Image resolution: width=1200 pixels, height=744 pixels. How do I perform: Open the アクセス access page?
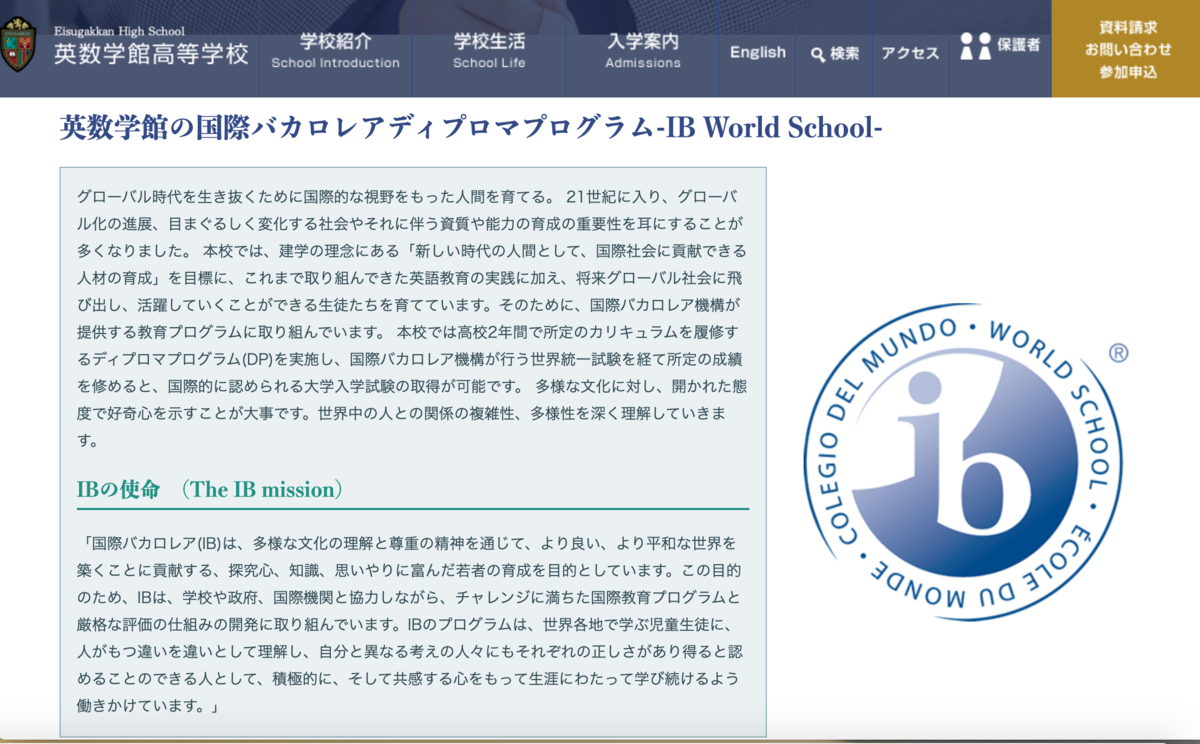pos(910,54)
